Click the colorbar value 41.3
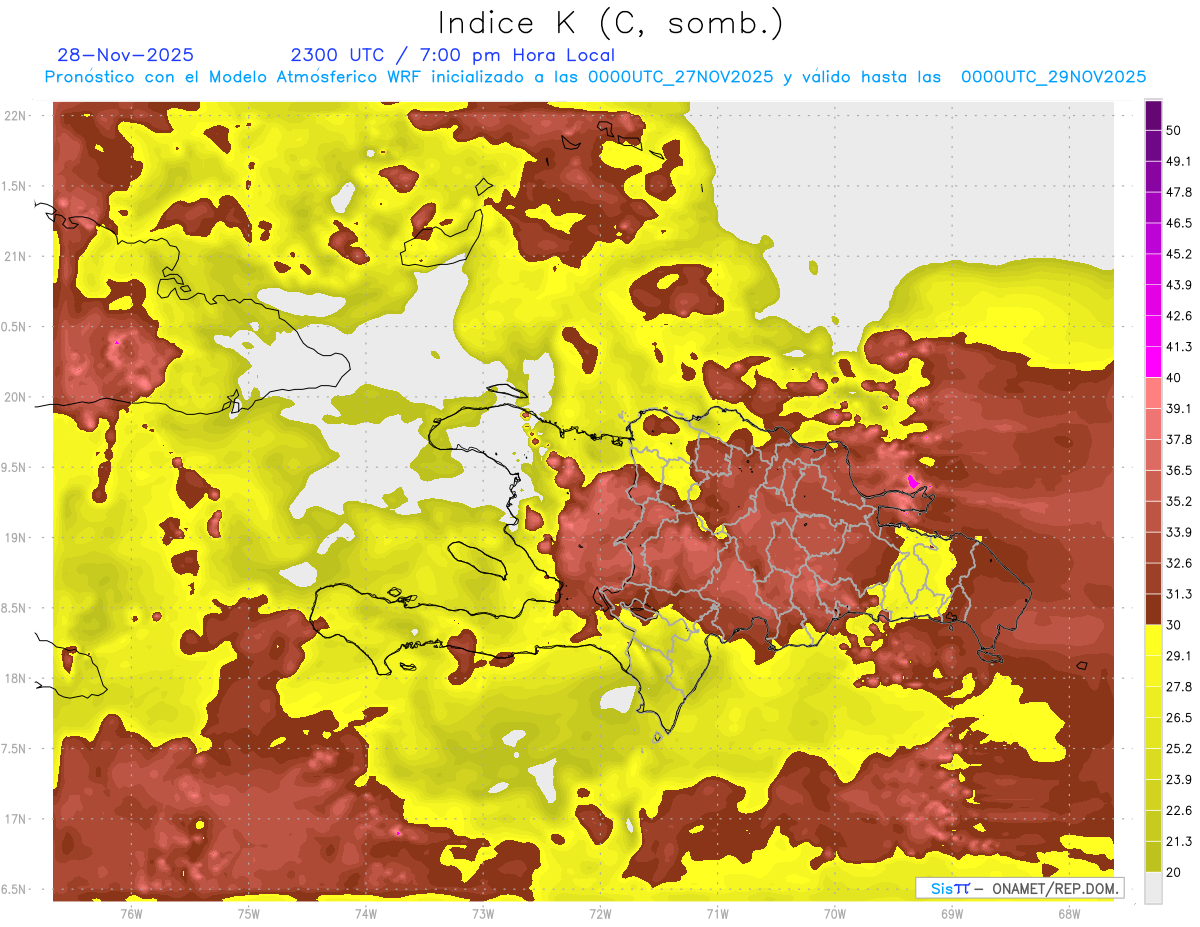Viewport: 1200px width, 927px height. tap(1179, 348)
